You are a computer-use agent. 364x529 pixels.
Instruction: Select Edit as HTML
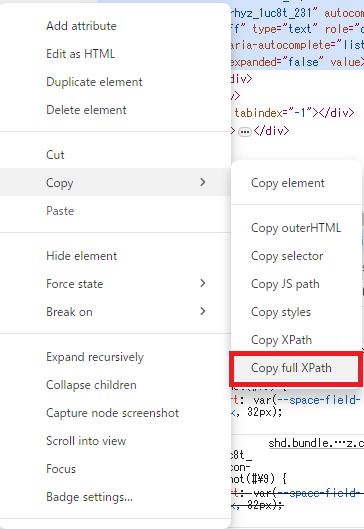[81, 54]
